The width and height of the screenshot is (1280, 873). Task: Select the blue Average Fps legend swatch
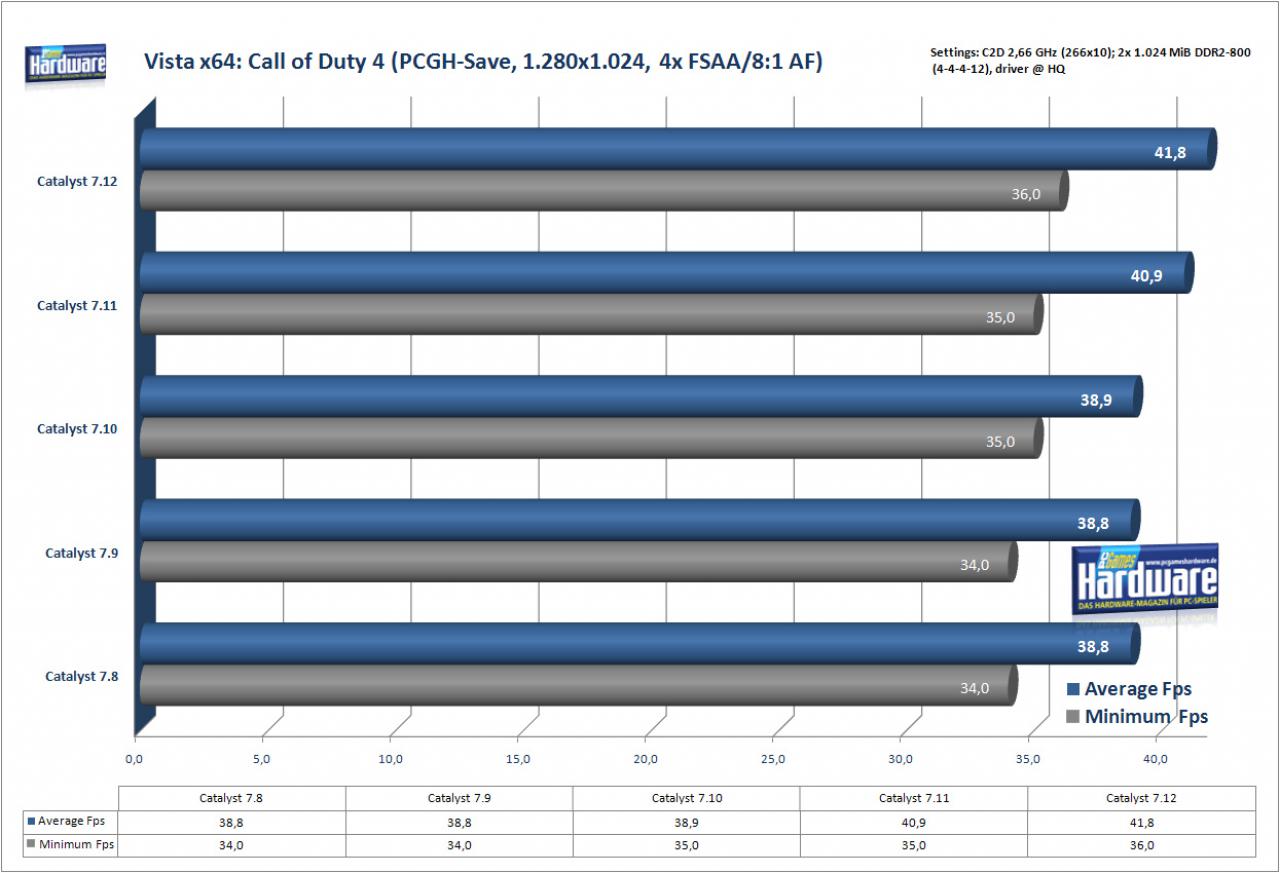(x=1073, y=689)
